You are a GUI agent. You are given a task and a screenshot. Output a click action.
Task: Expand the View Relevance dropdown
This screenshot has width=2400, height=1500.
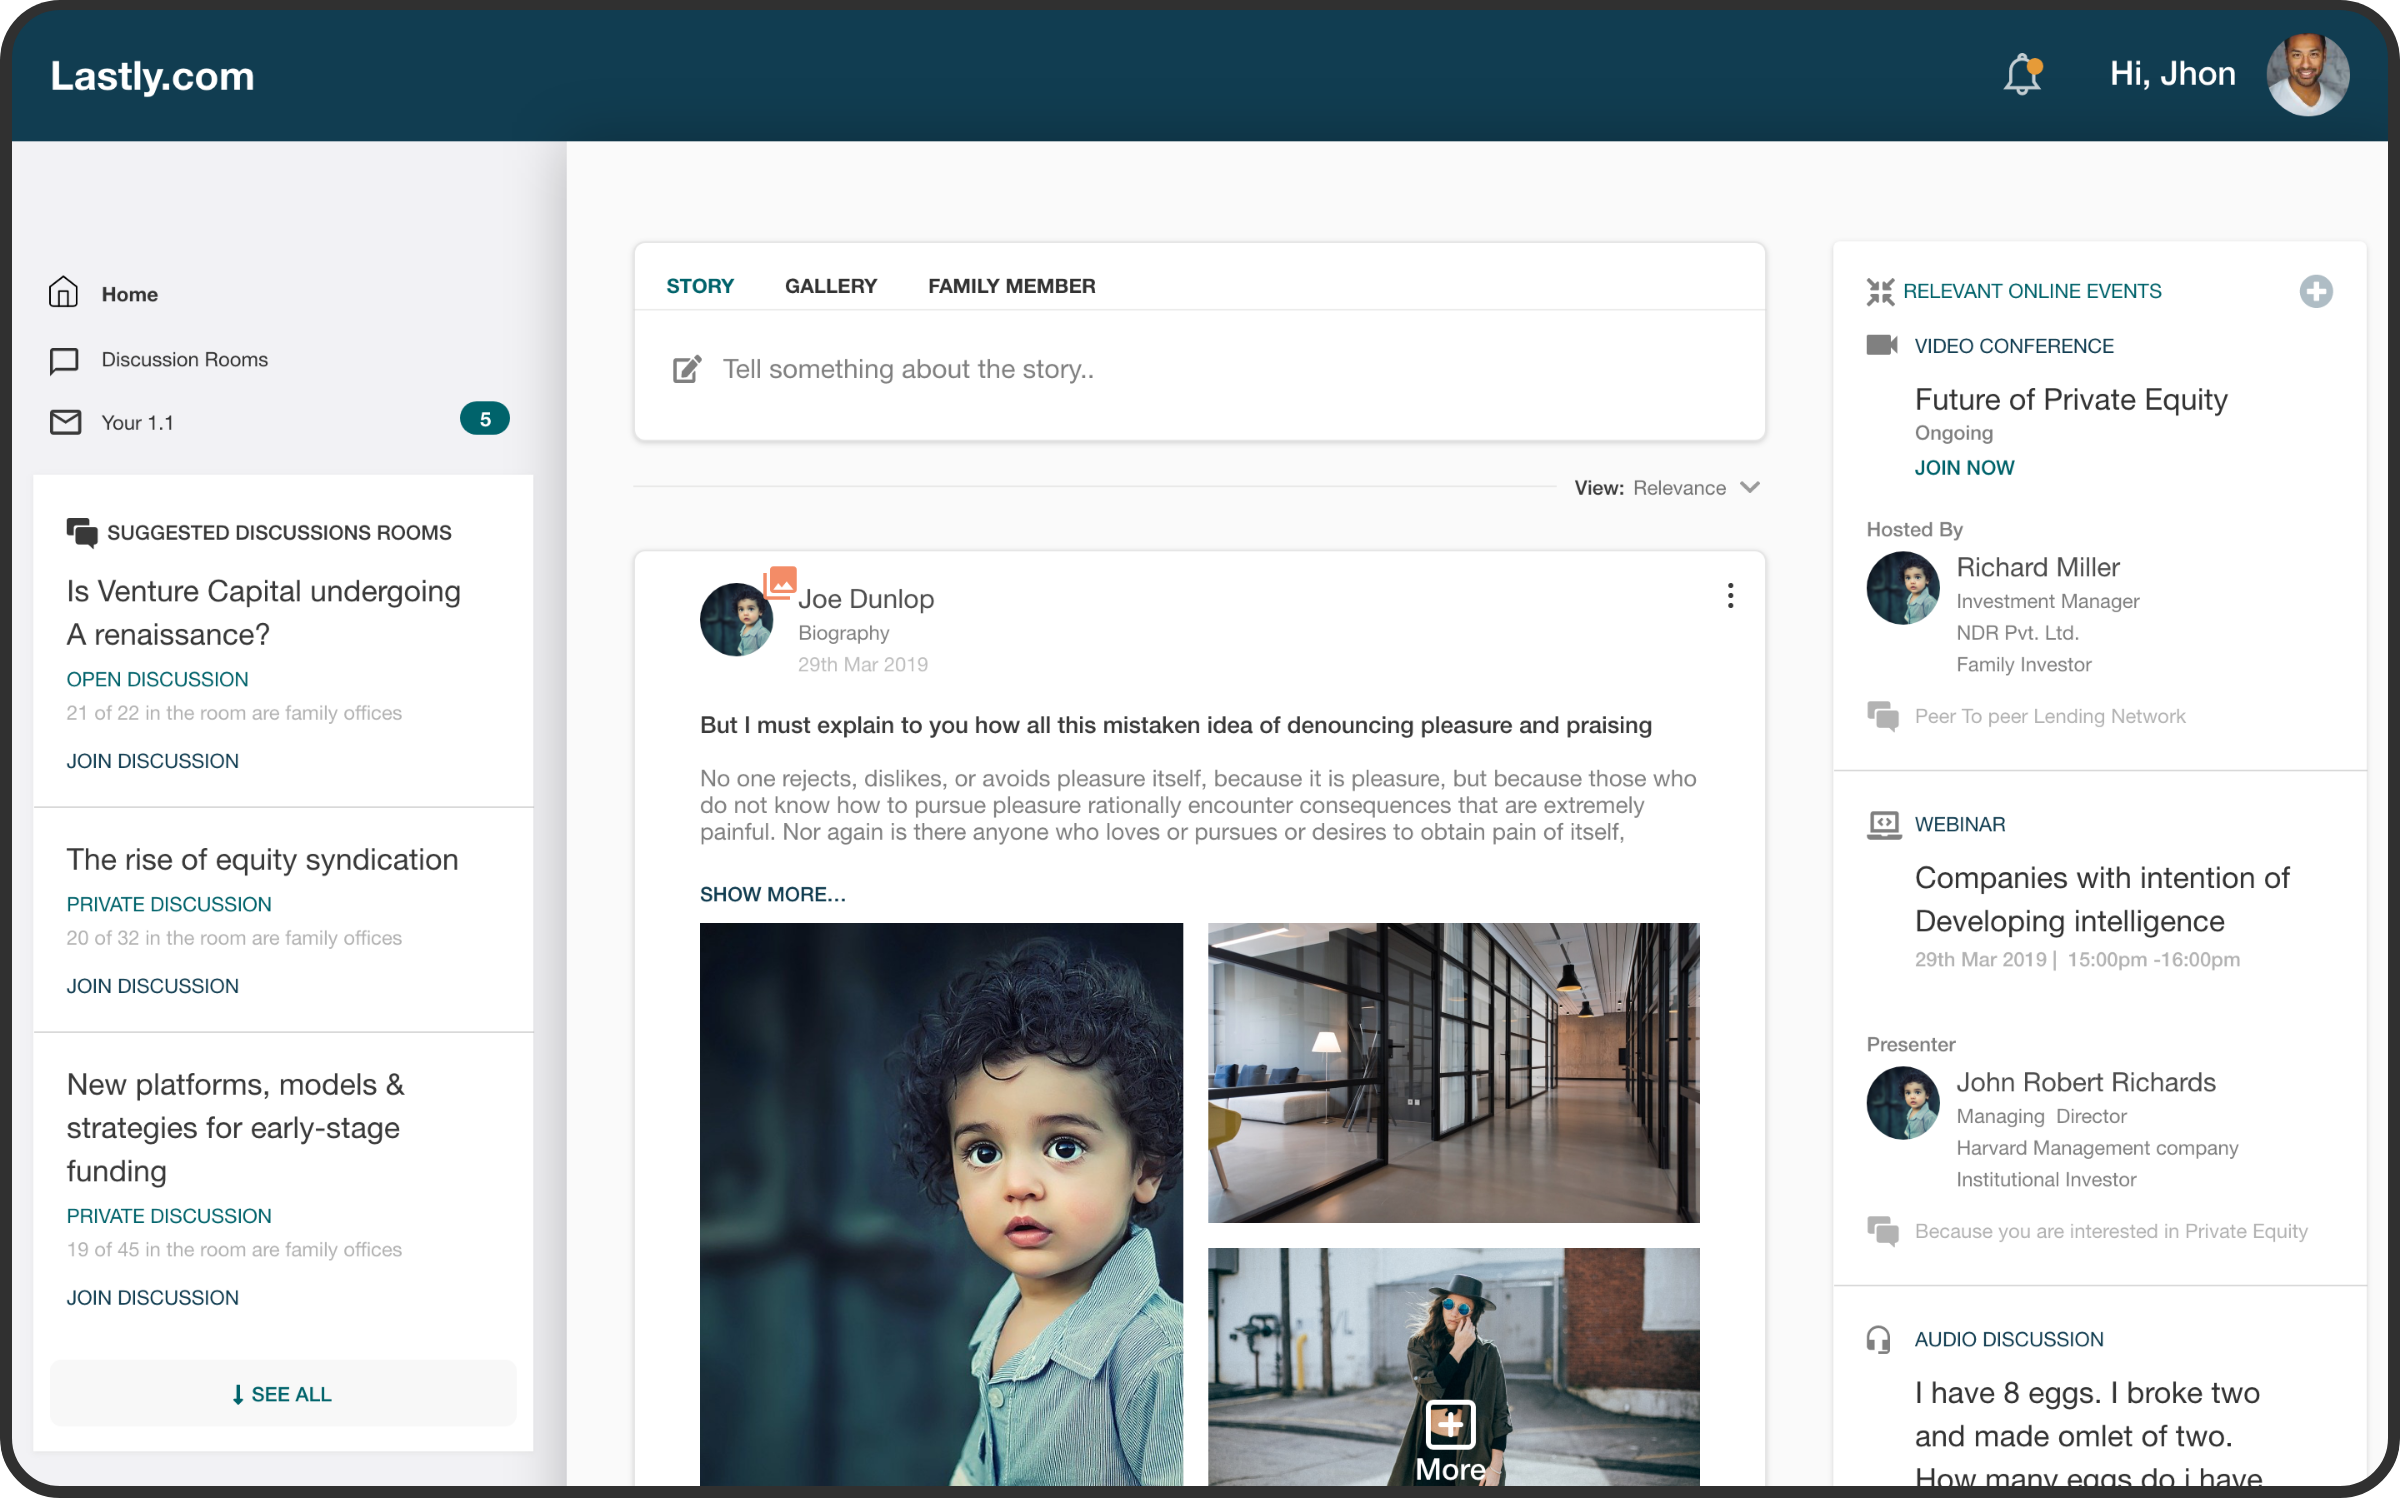click(1748, 487)
